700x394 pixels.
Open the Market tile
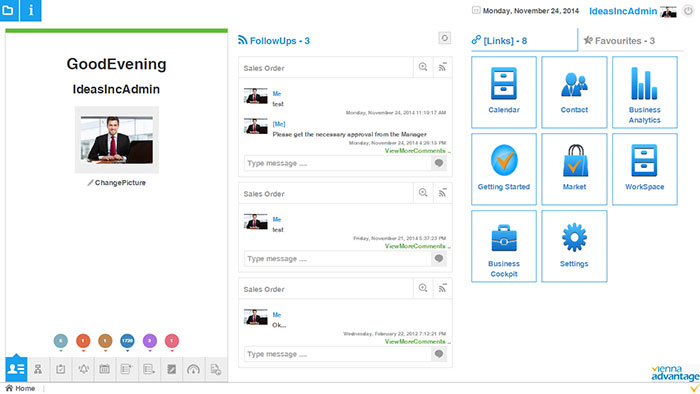tap(574, 169)
